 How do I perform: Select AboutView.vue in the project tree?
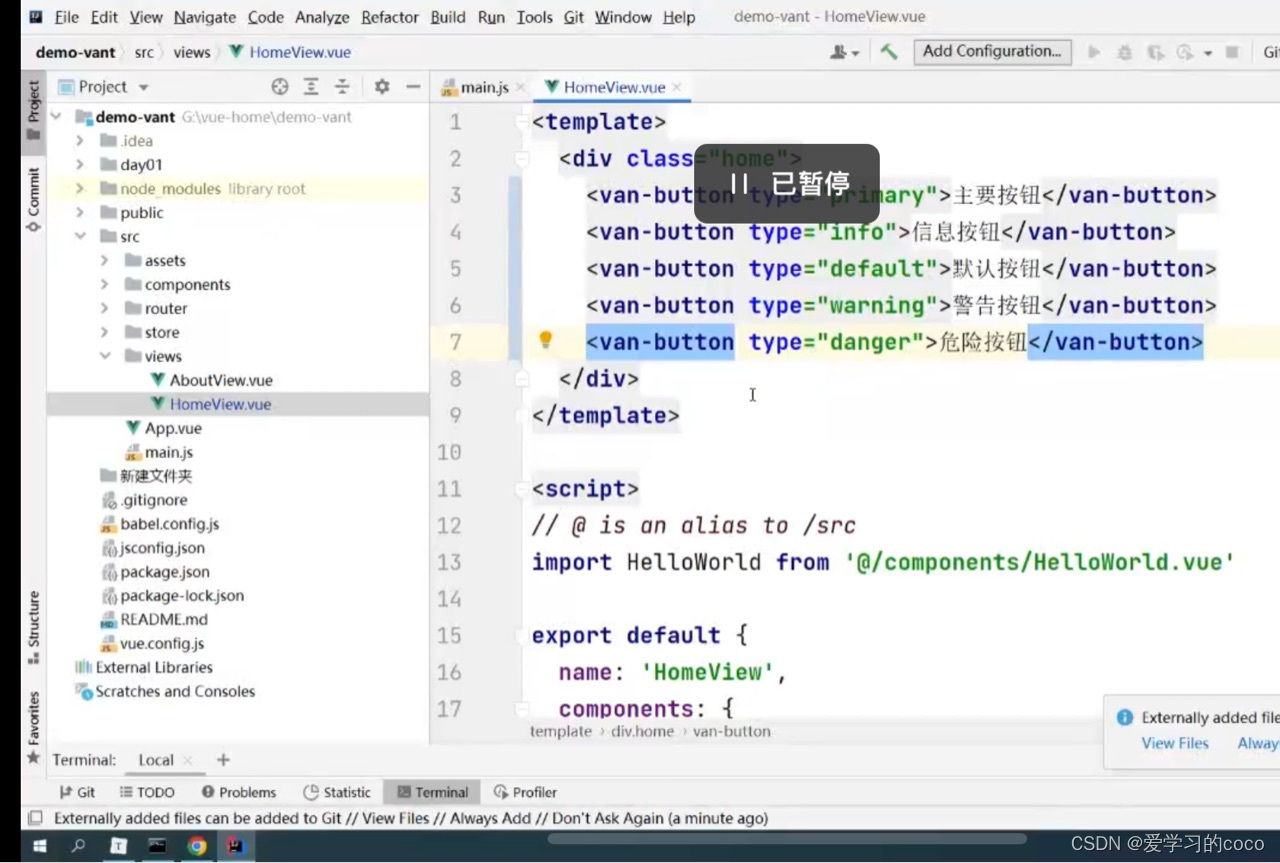click(x=220, y=380)
